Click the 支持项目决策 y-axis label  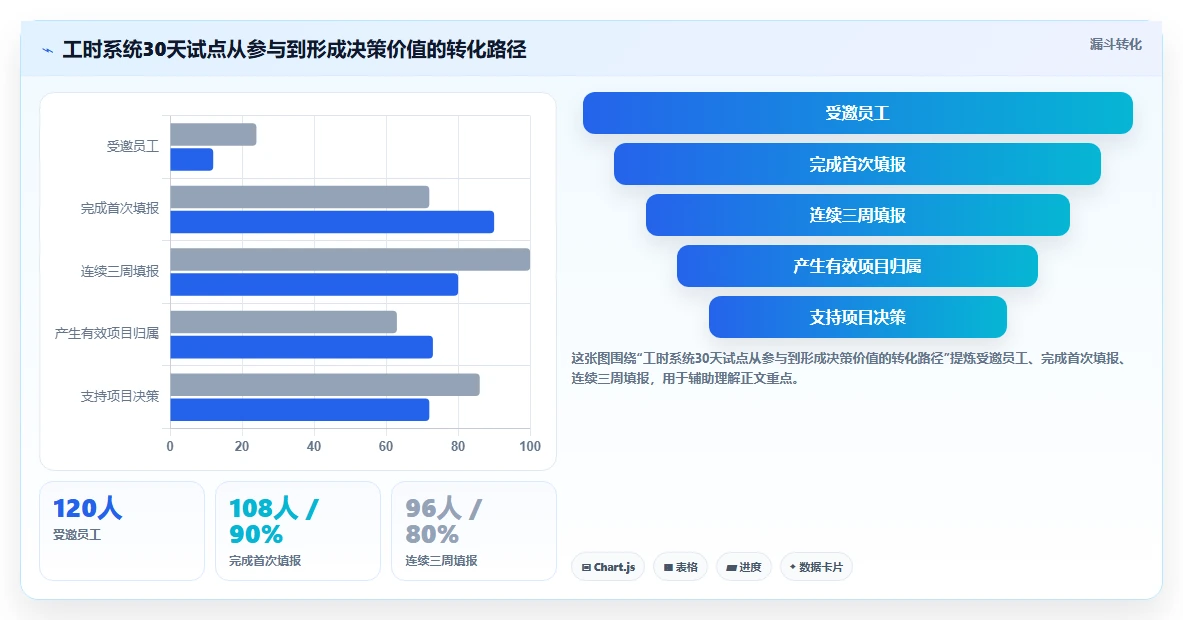120,396
